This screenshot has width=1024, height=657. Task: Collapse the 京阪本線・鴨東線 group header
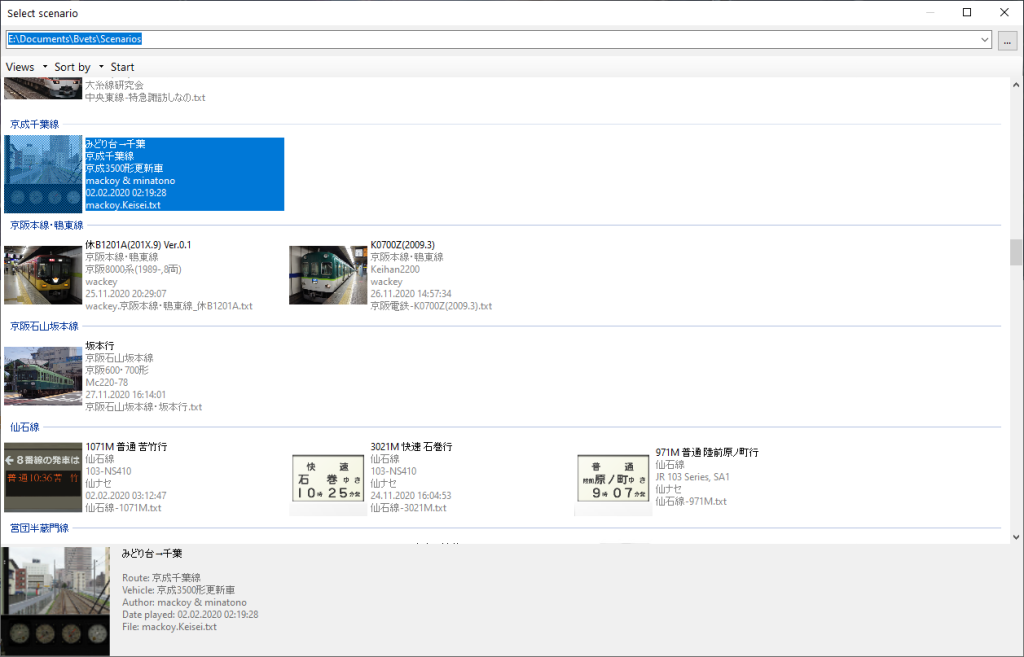tap(46, 226)
